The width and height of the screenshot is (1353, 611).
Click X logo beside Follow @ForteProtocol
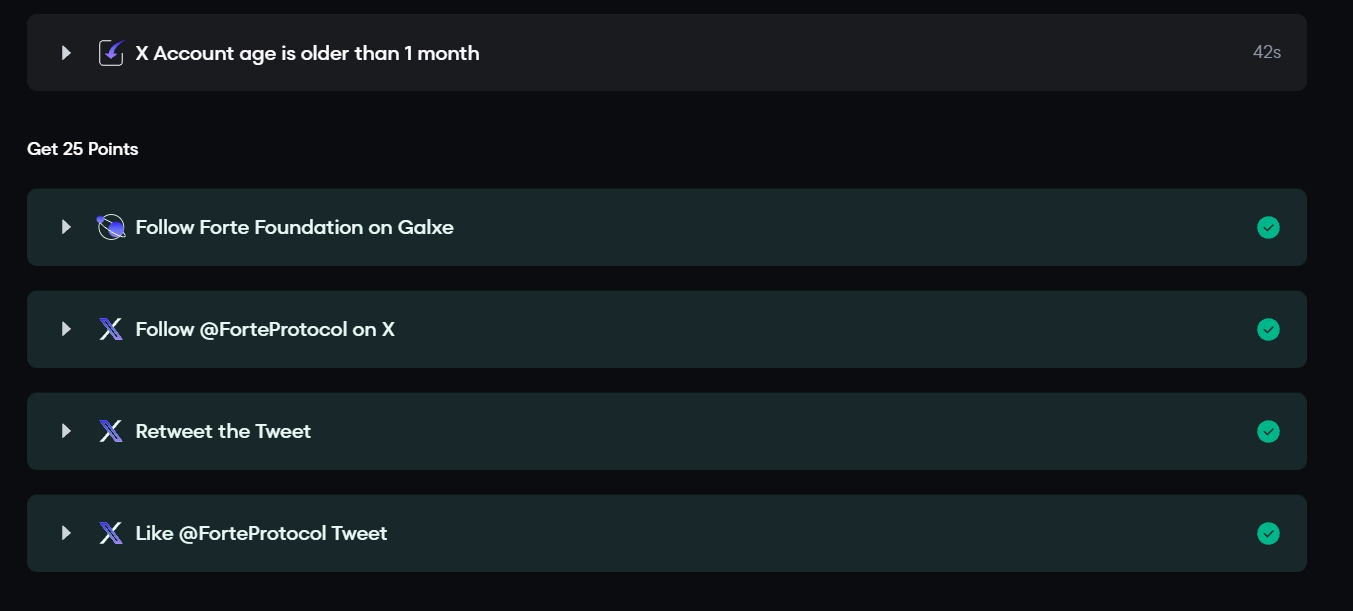(111, 329)
